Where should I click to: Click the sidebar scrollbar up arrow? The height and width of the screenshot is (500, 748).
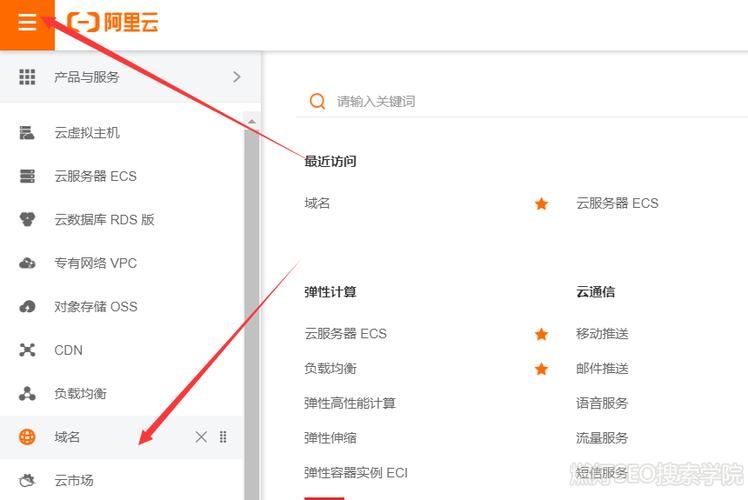[x=251, y=122]
